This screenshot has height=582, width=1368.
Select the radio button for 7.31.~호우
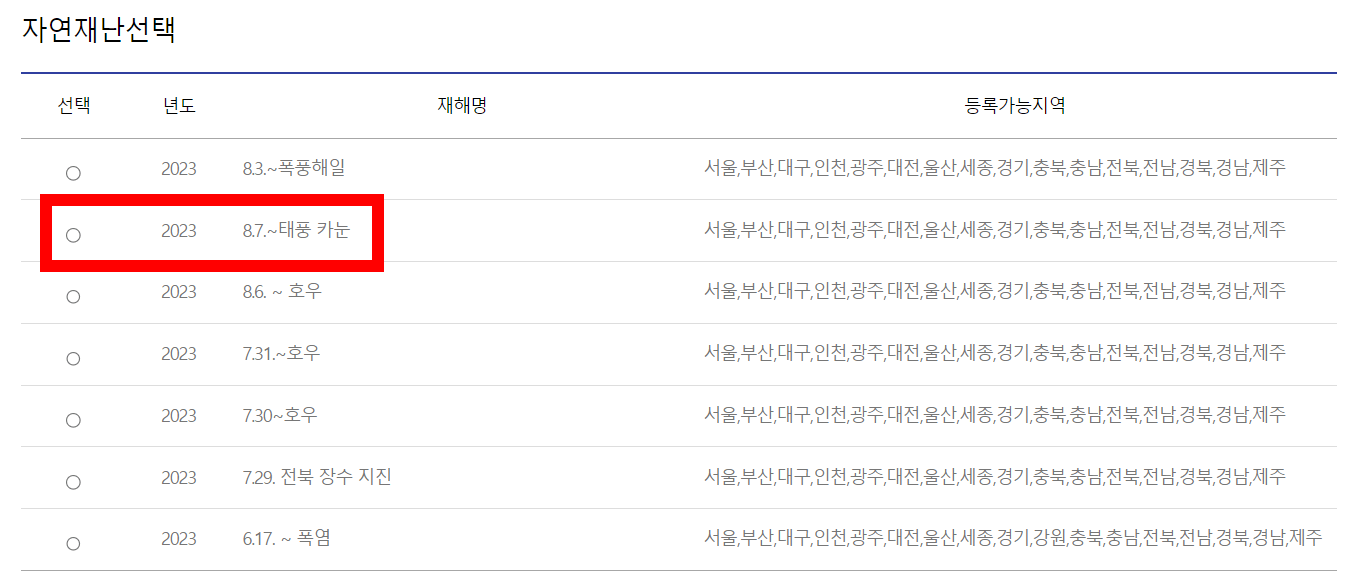pos(73,355)
